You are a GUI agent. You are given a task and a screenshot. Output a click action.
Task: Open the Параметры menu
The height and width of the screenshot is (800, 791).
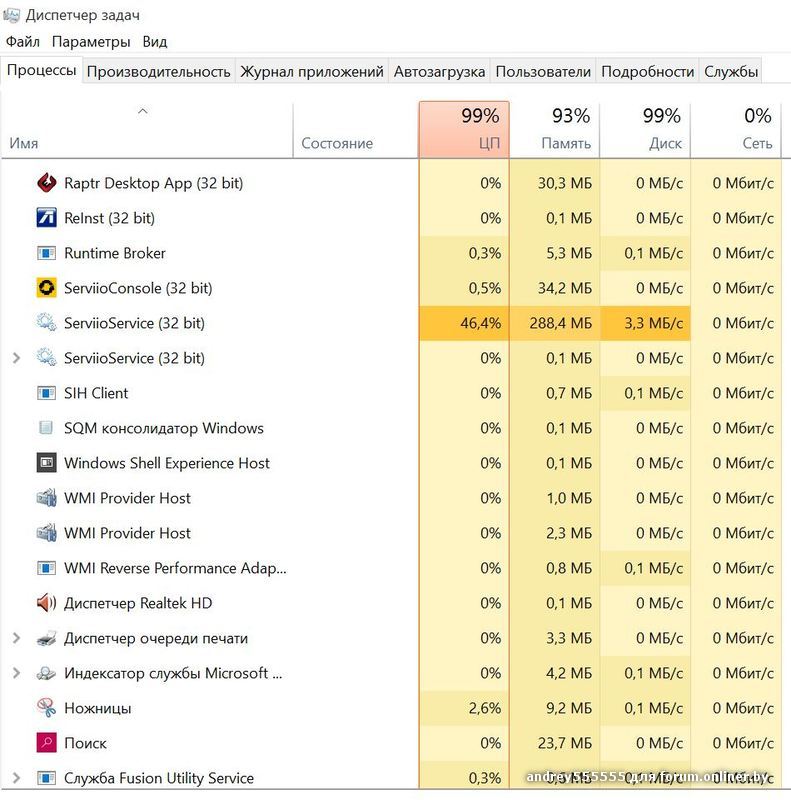(x=91, y=42)
